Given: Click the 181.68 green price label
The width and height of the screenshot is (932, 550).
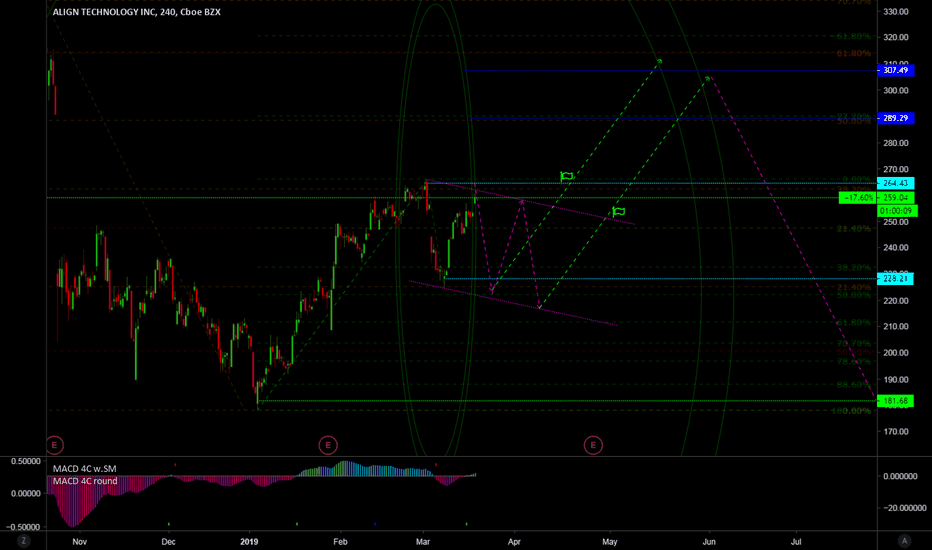Looking at the screenshot, I should coord(895,401).
